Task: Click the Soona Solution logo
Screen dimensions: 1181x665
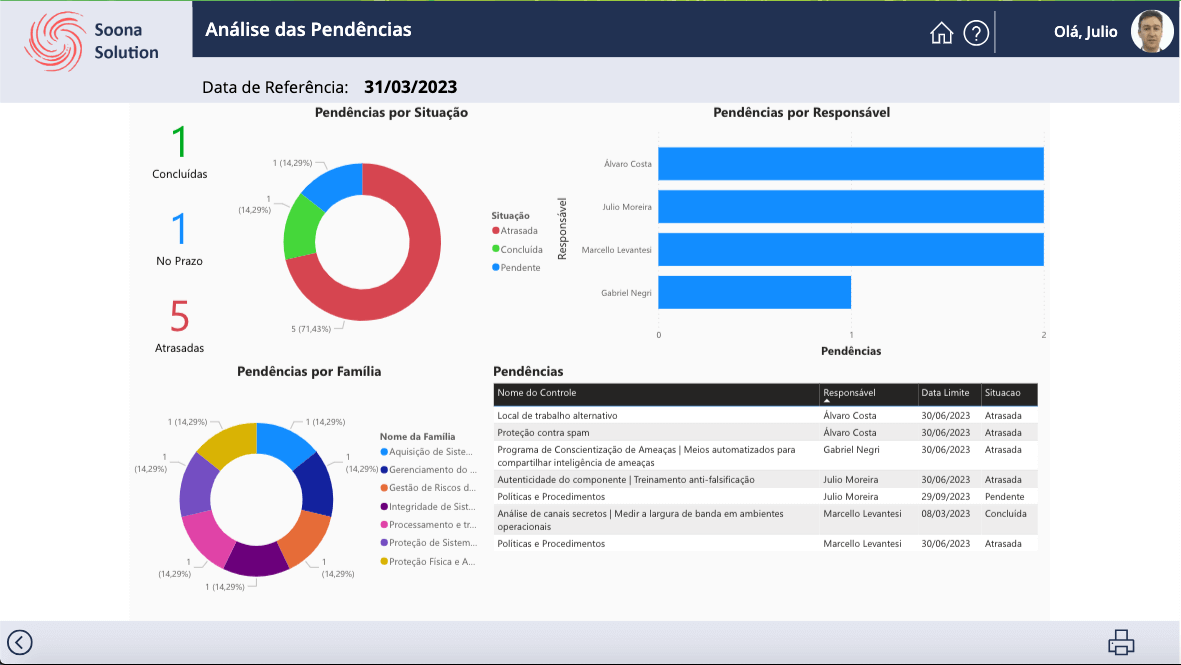Action: [94, 41]
